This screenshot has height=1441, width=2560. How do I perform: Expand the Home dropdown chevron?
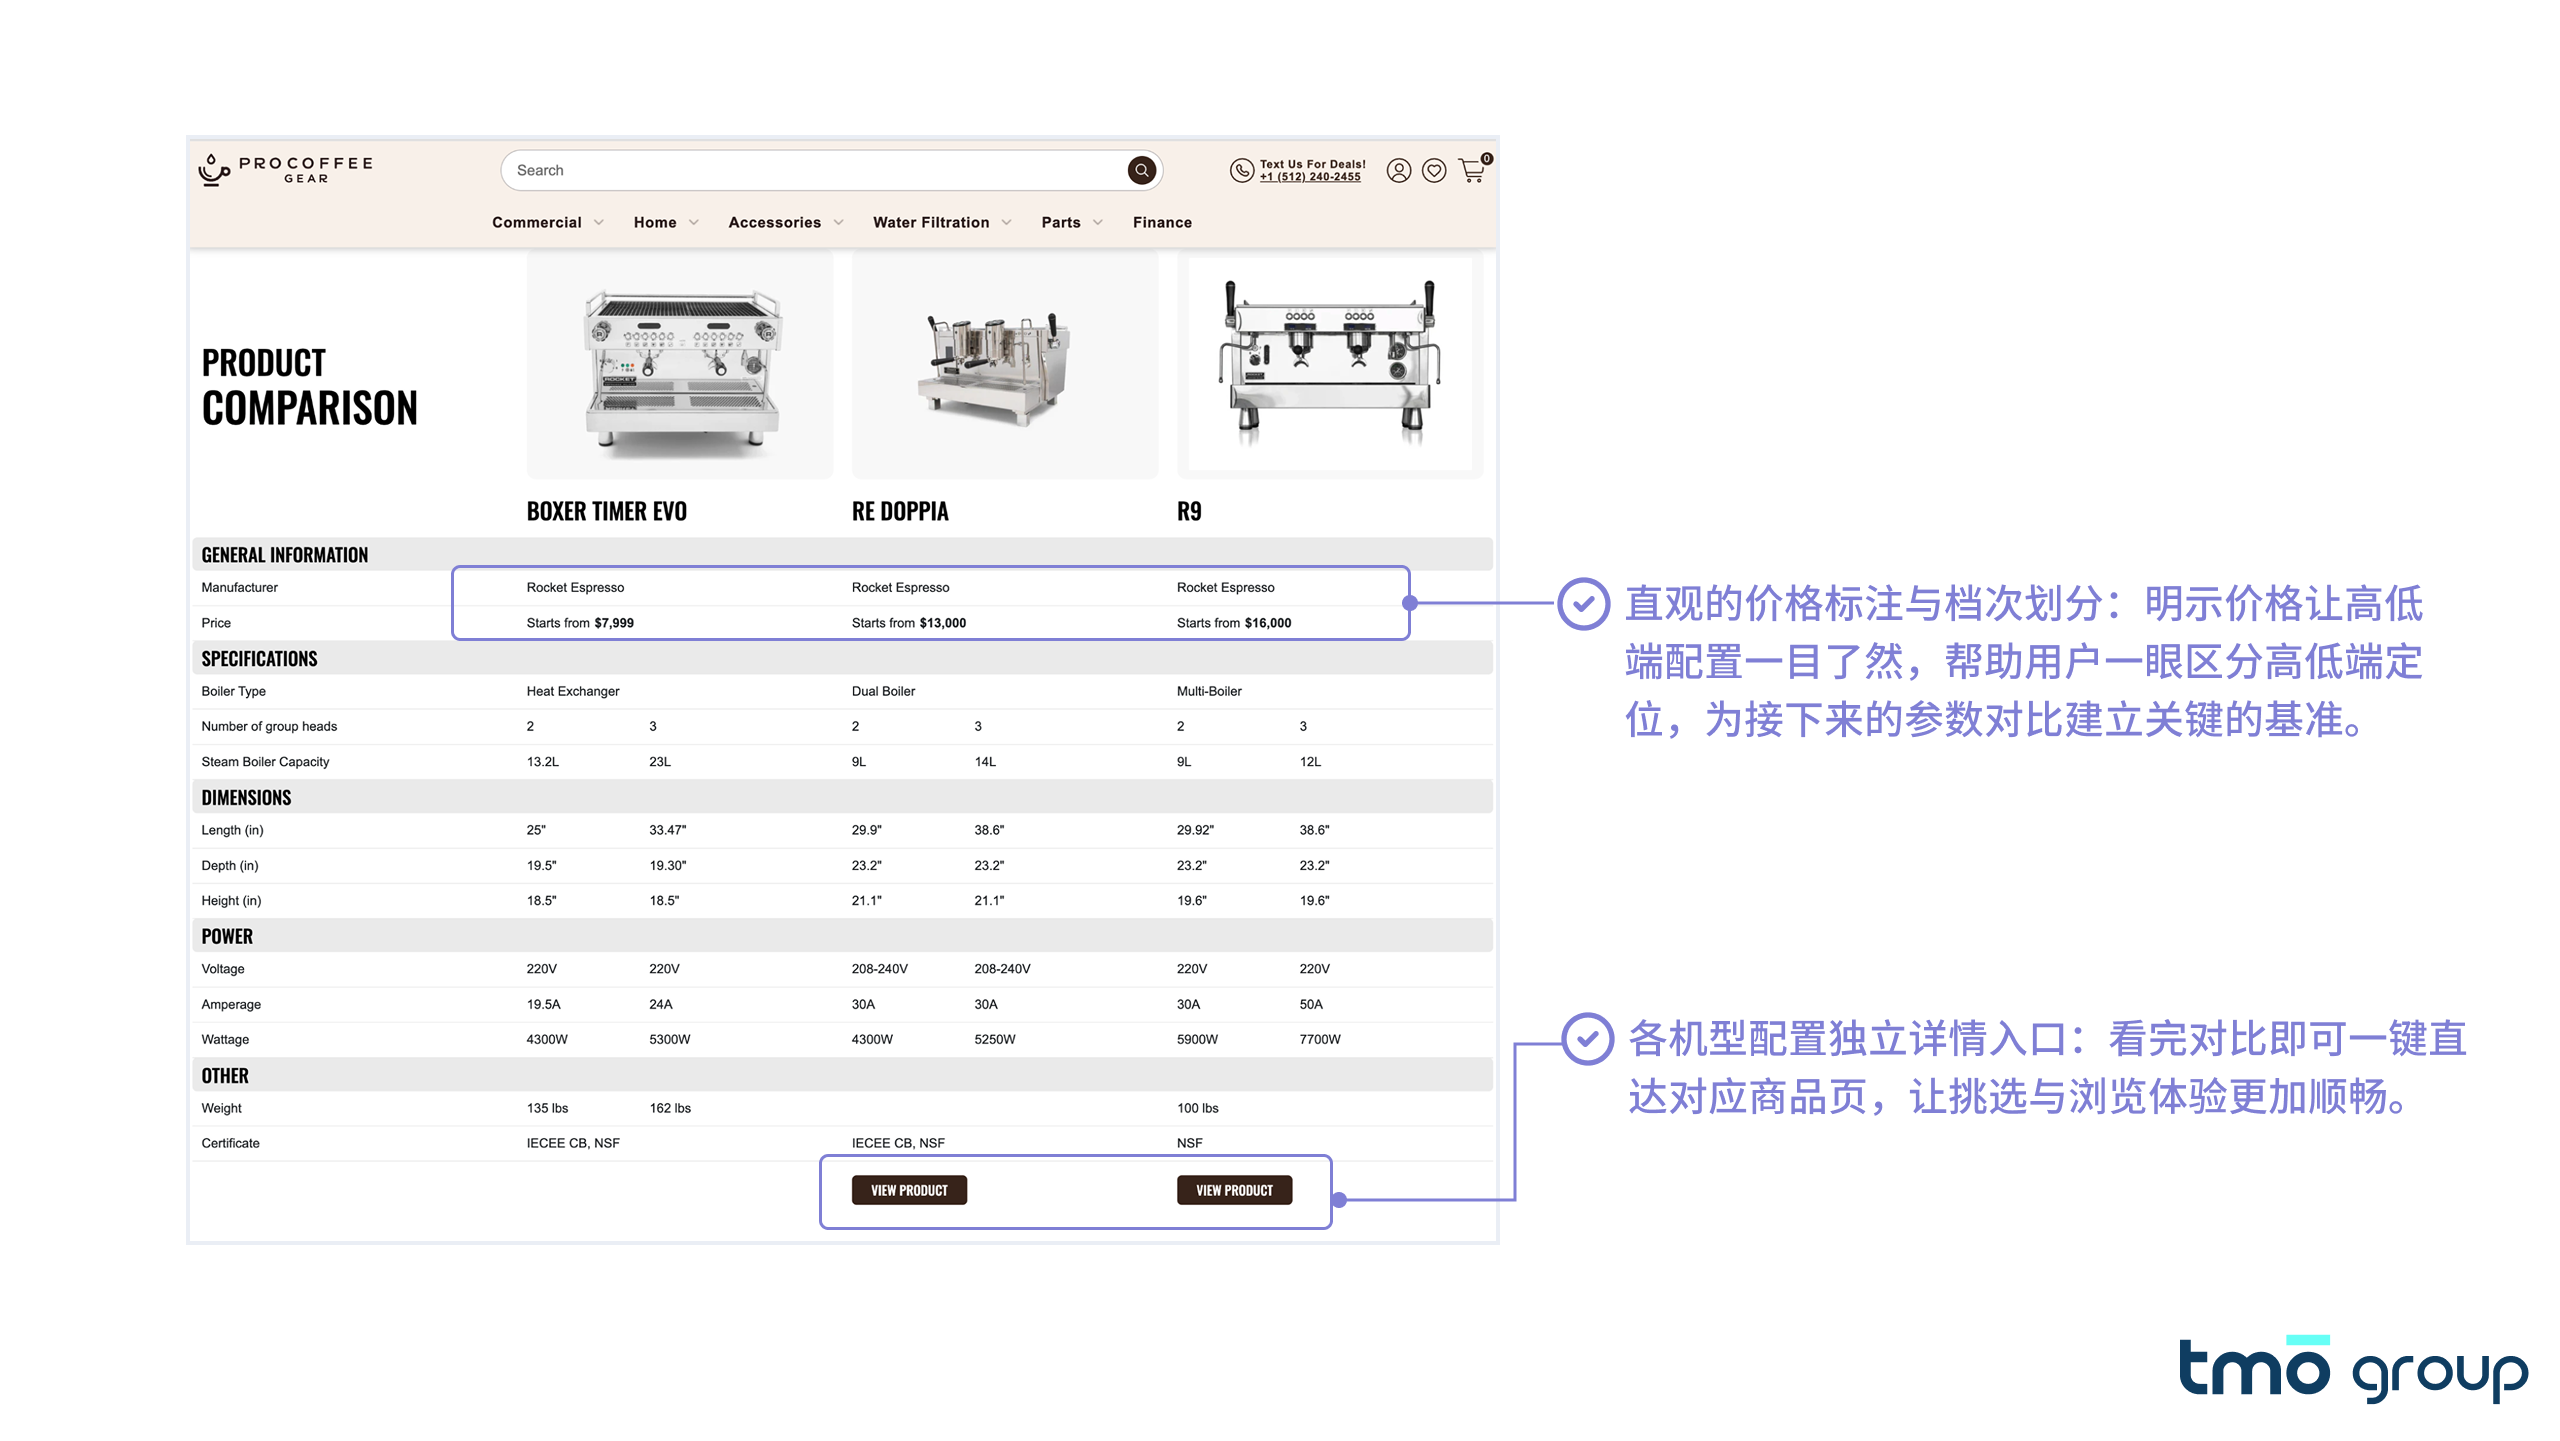click(694, 222)
